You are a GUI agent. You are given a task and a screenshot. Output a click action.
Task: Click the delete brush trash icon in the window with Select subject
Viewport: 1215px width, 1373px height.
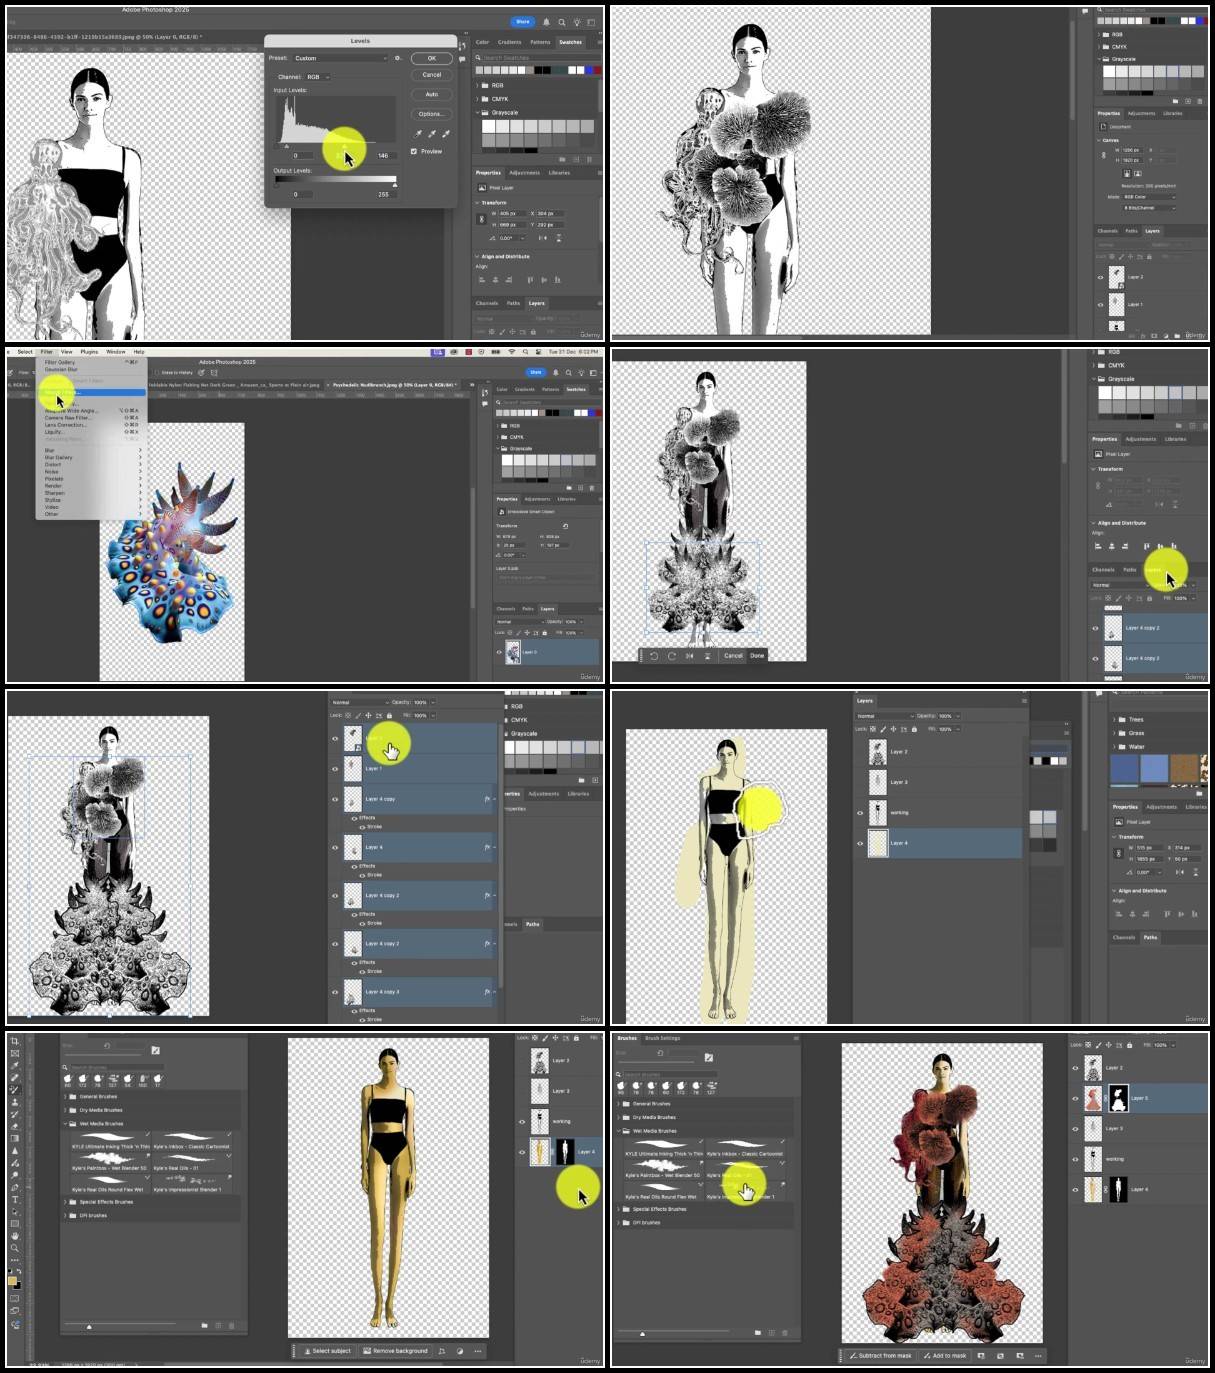pos(232,1325)
